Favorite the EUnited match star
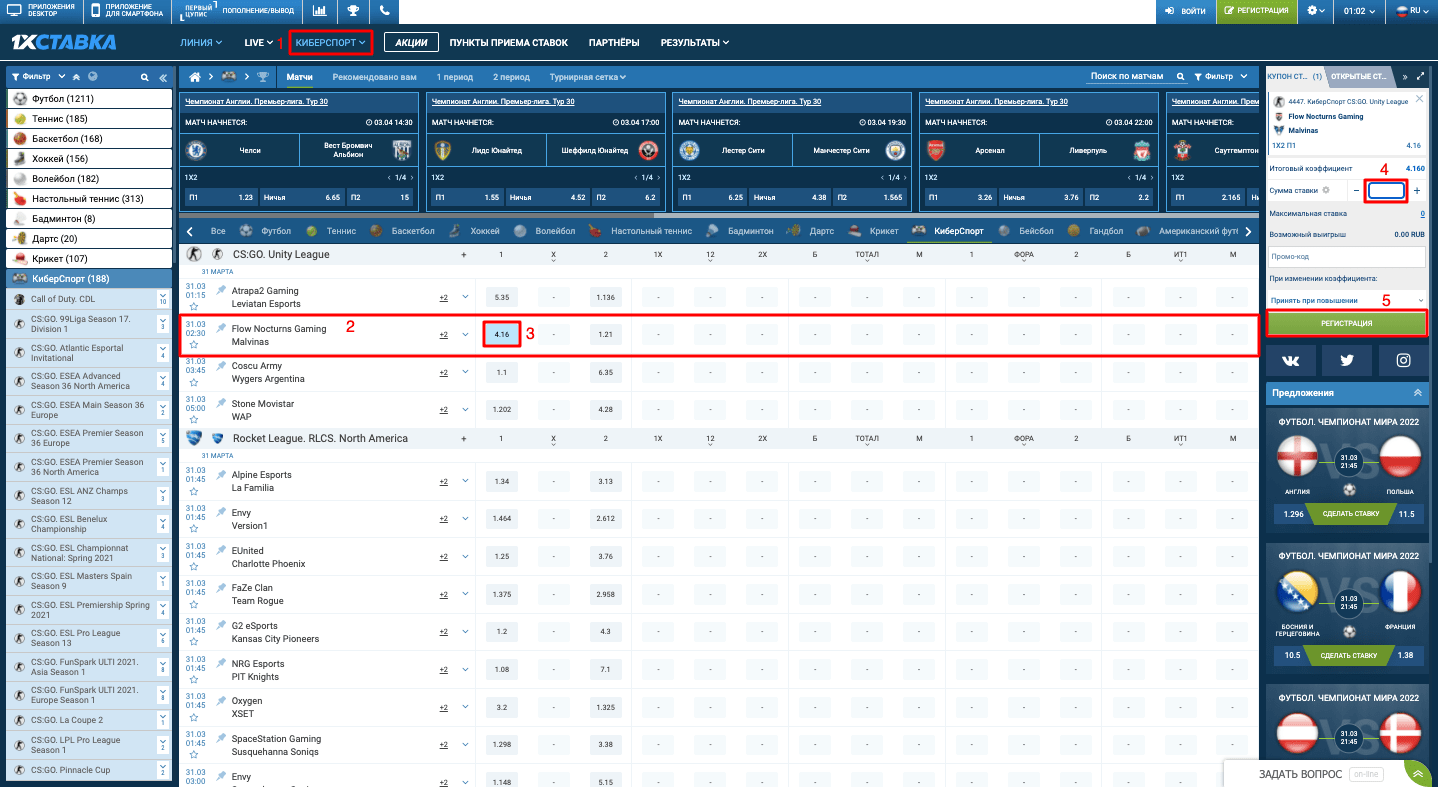The height and width of the screenshot is (787, 1438). click(193, 566)
